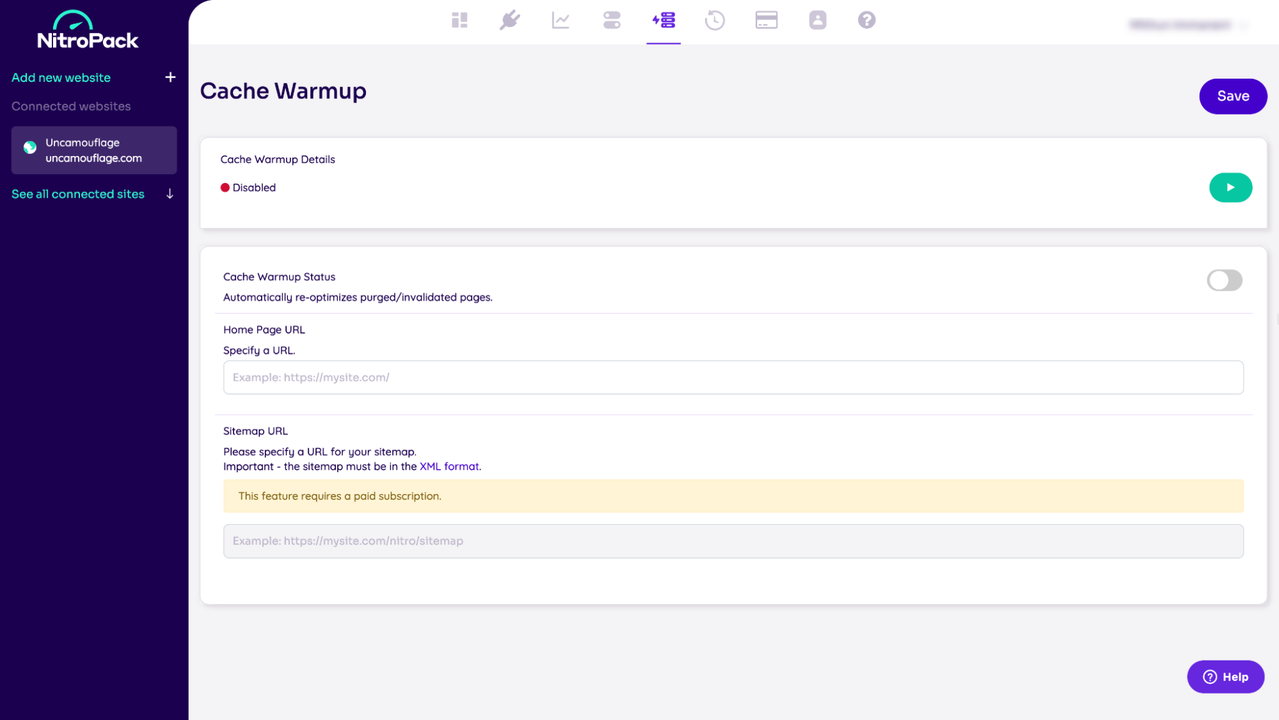The height and width of the screenshot is (720, 1279).
Task: Expand the user account dropdown menu
Action: pyautogui.click(x=1188, y=24)
